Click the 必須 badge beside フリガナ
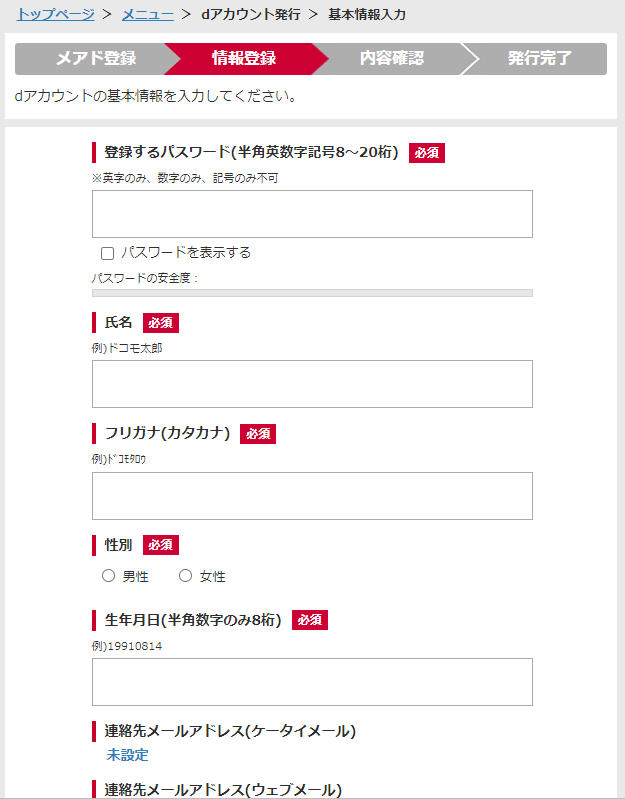625x799 pixels. 258,434
